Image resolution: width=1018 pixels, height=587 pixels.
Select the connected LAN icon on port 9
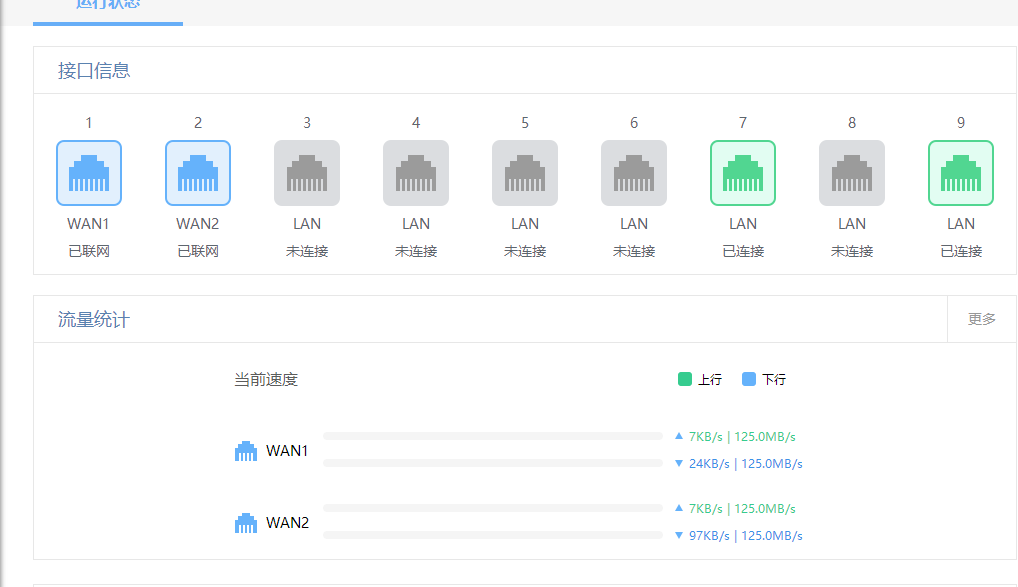point(960,172)
